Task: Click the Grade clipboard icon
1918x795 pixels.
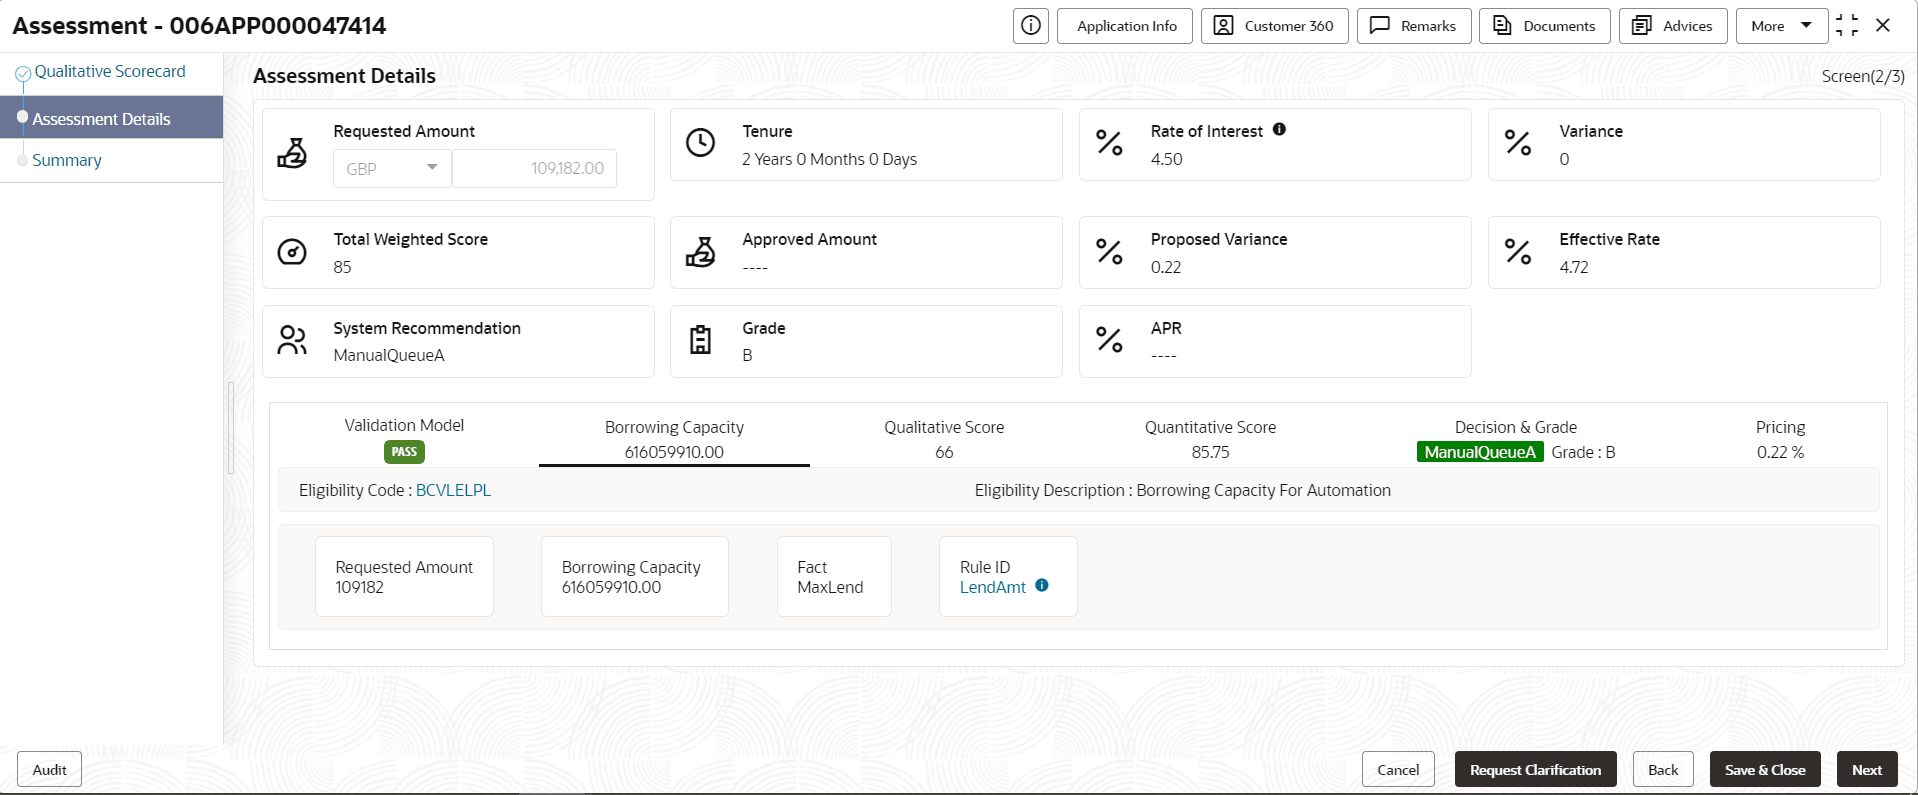Action: click(700, 341)
